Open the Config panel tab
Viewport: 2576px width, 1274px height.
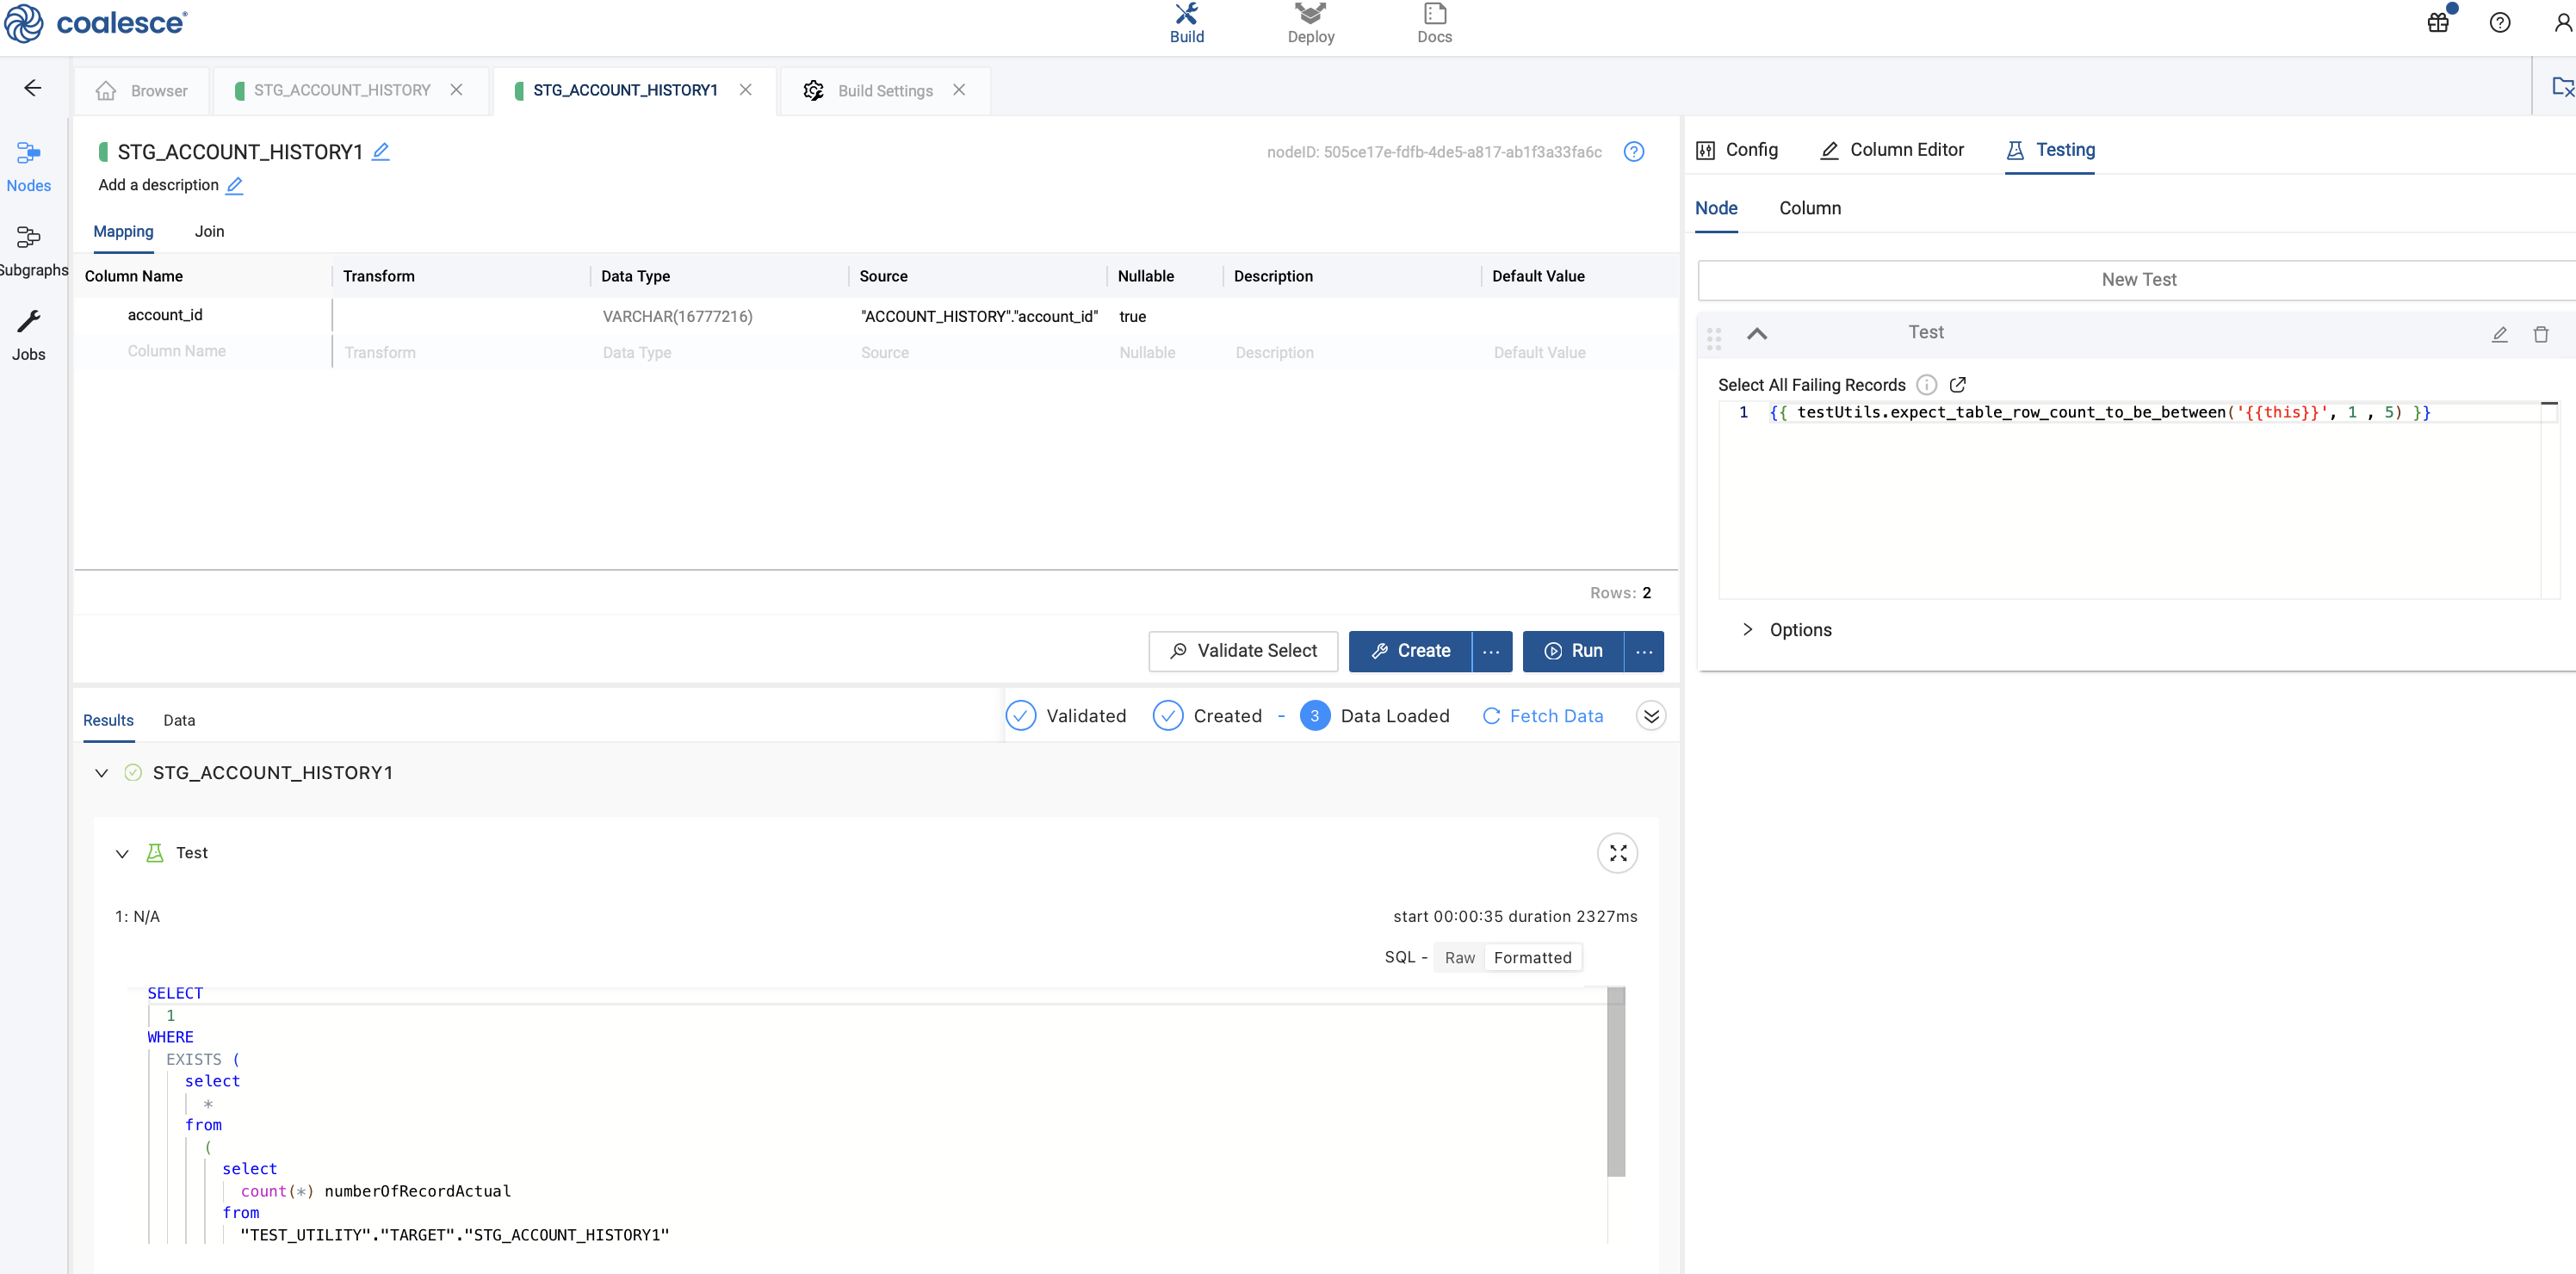click(1737, 150)
